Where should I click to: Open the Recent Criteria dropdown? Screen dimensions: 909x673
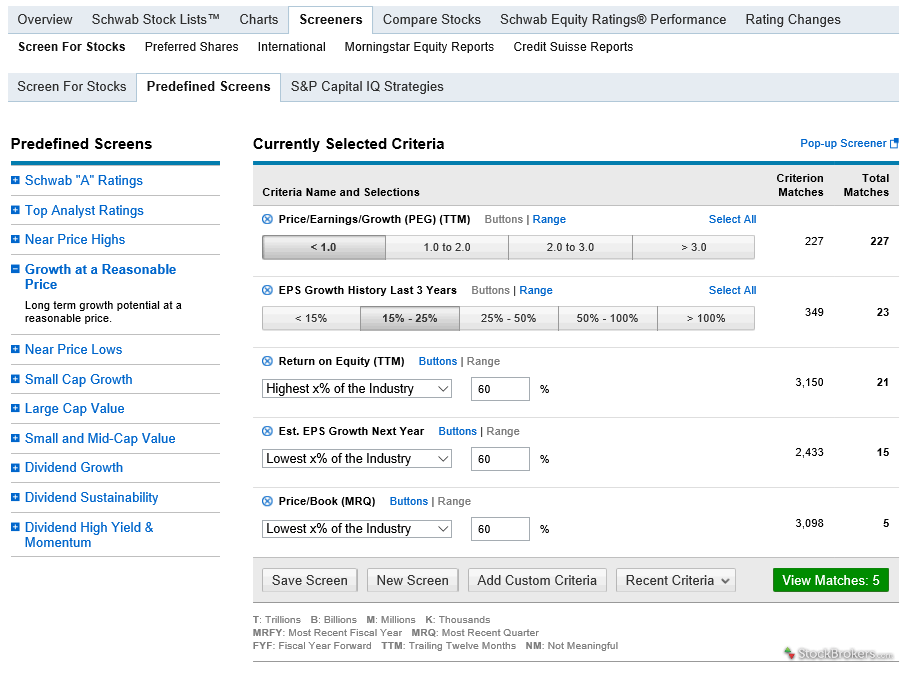pos(675,580)
